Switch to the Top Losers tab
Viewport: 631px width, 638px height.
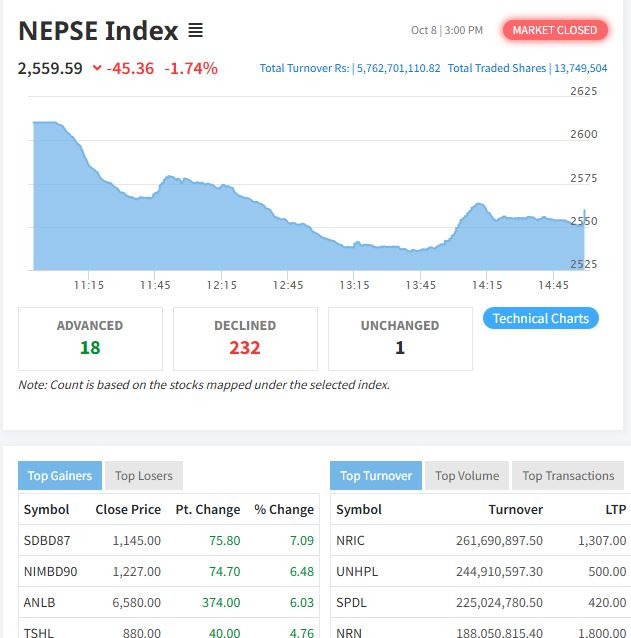tap(144, 476)
